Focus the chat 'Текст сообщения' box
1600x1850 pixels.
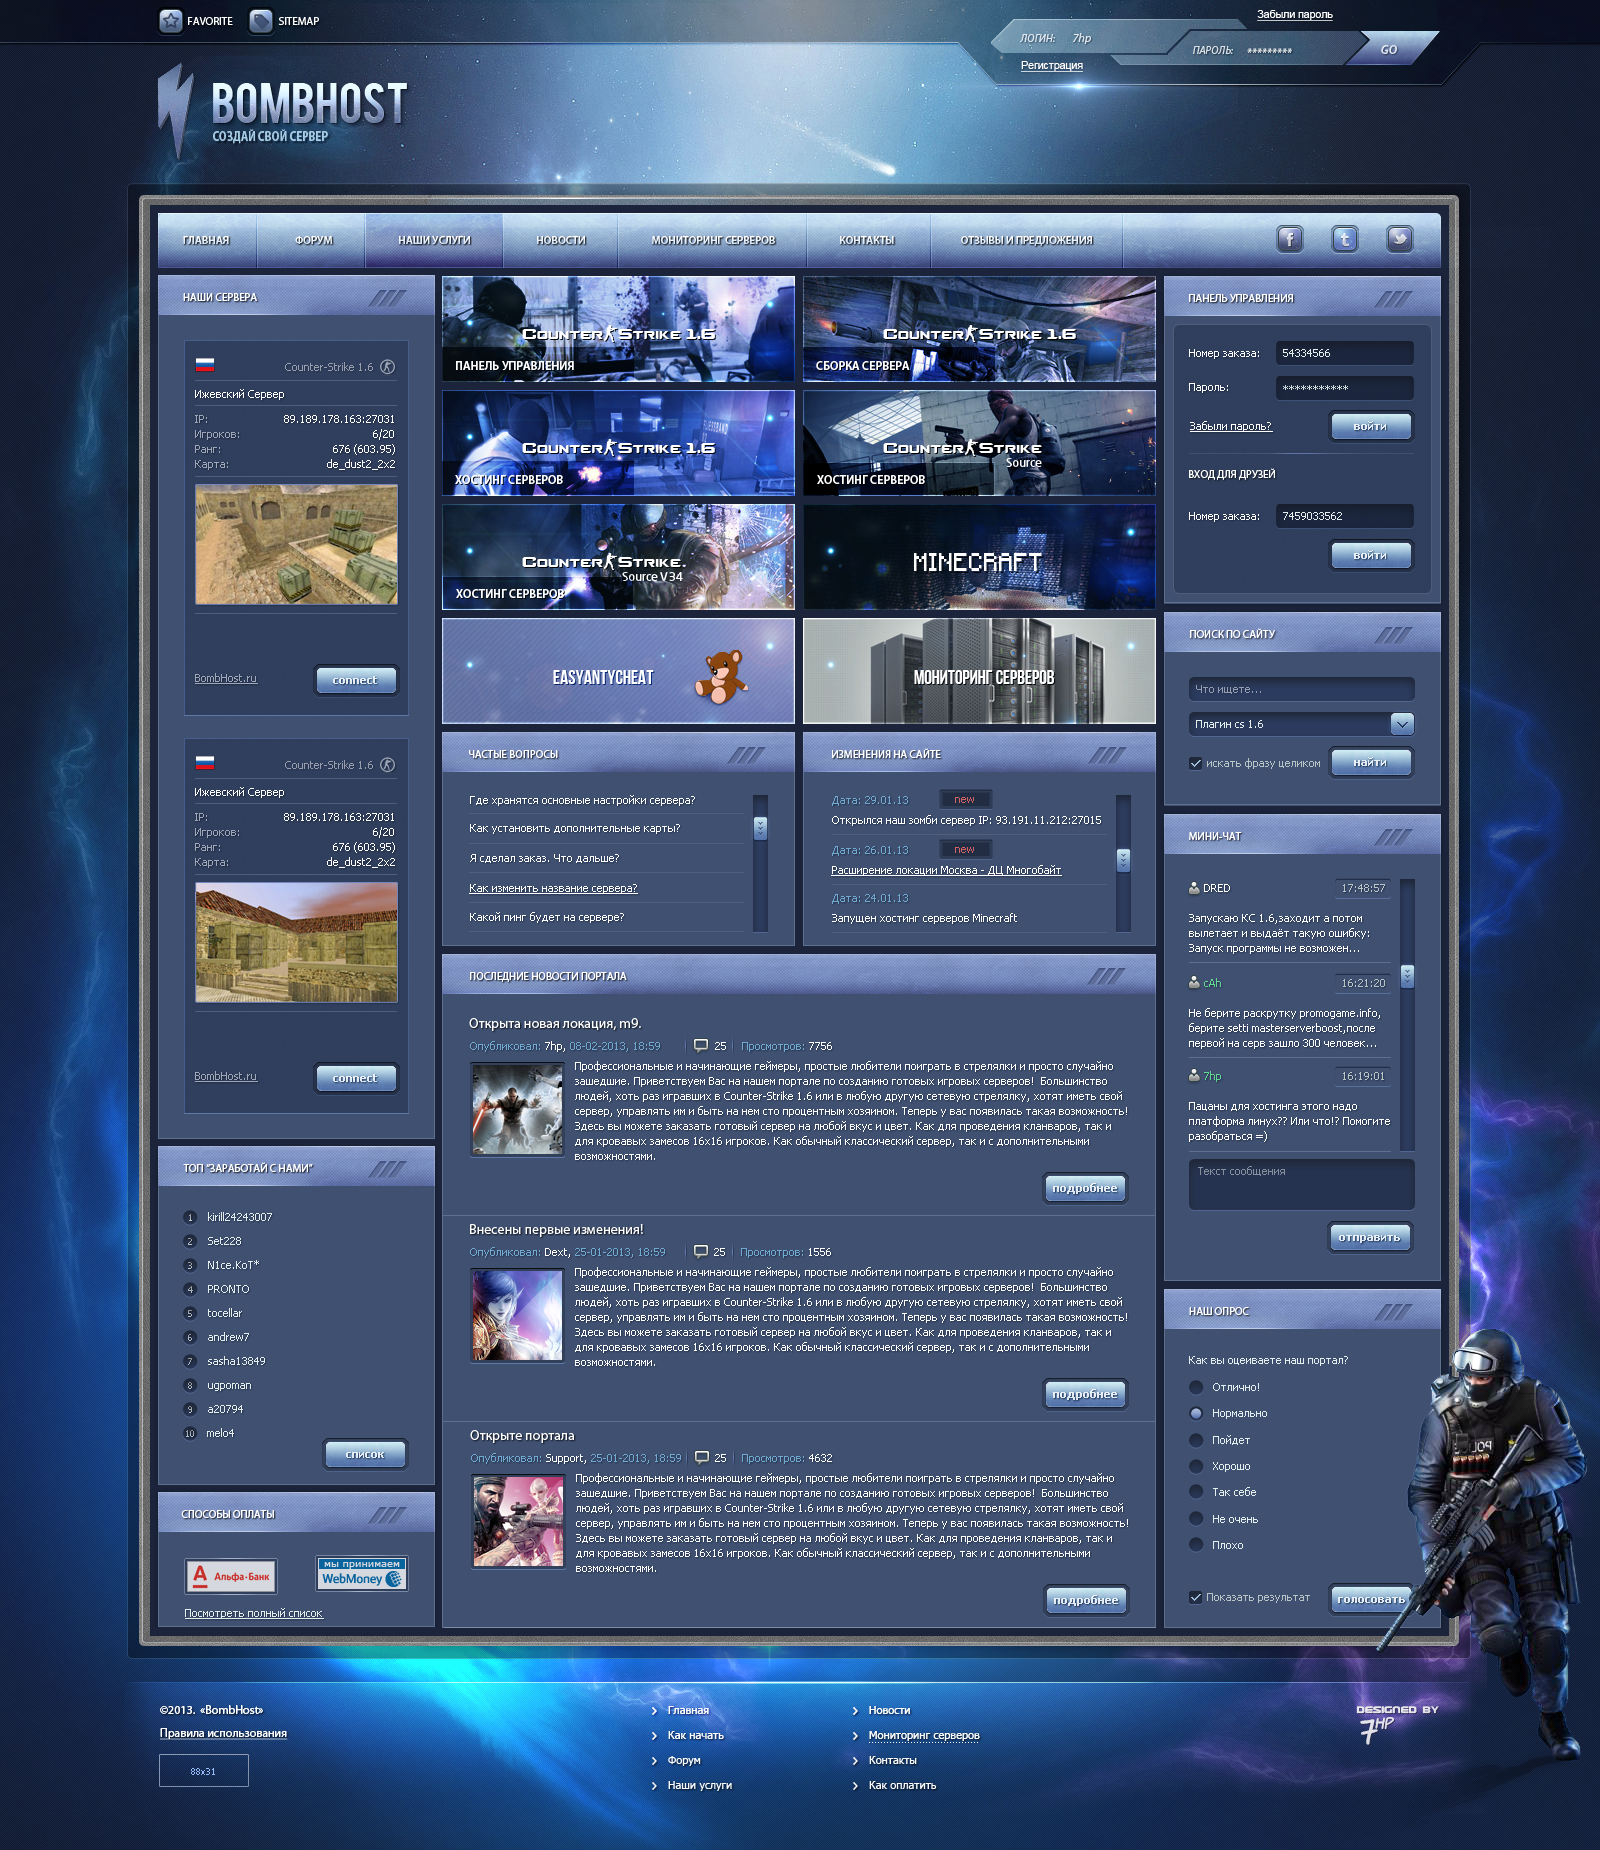tap(1301, 1184)
